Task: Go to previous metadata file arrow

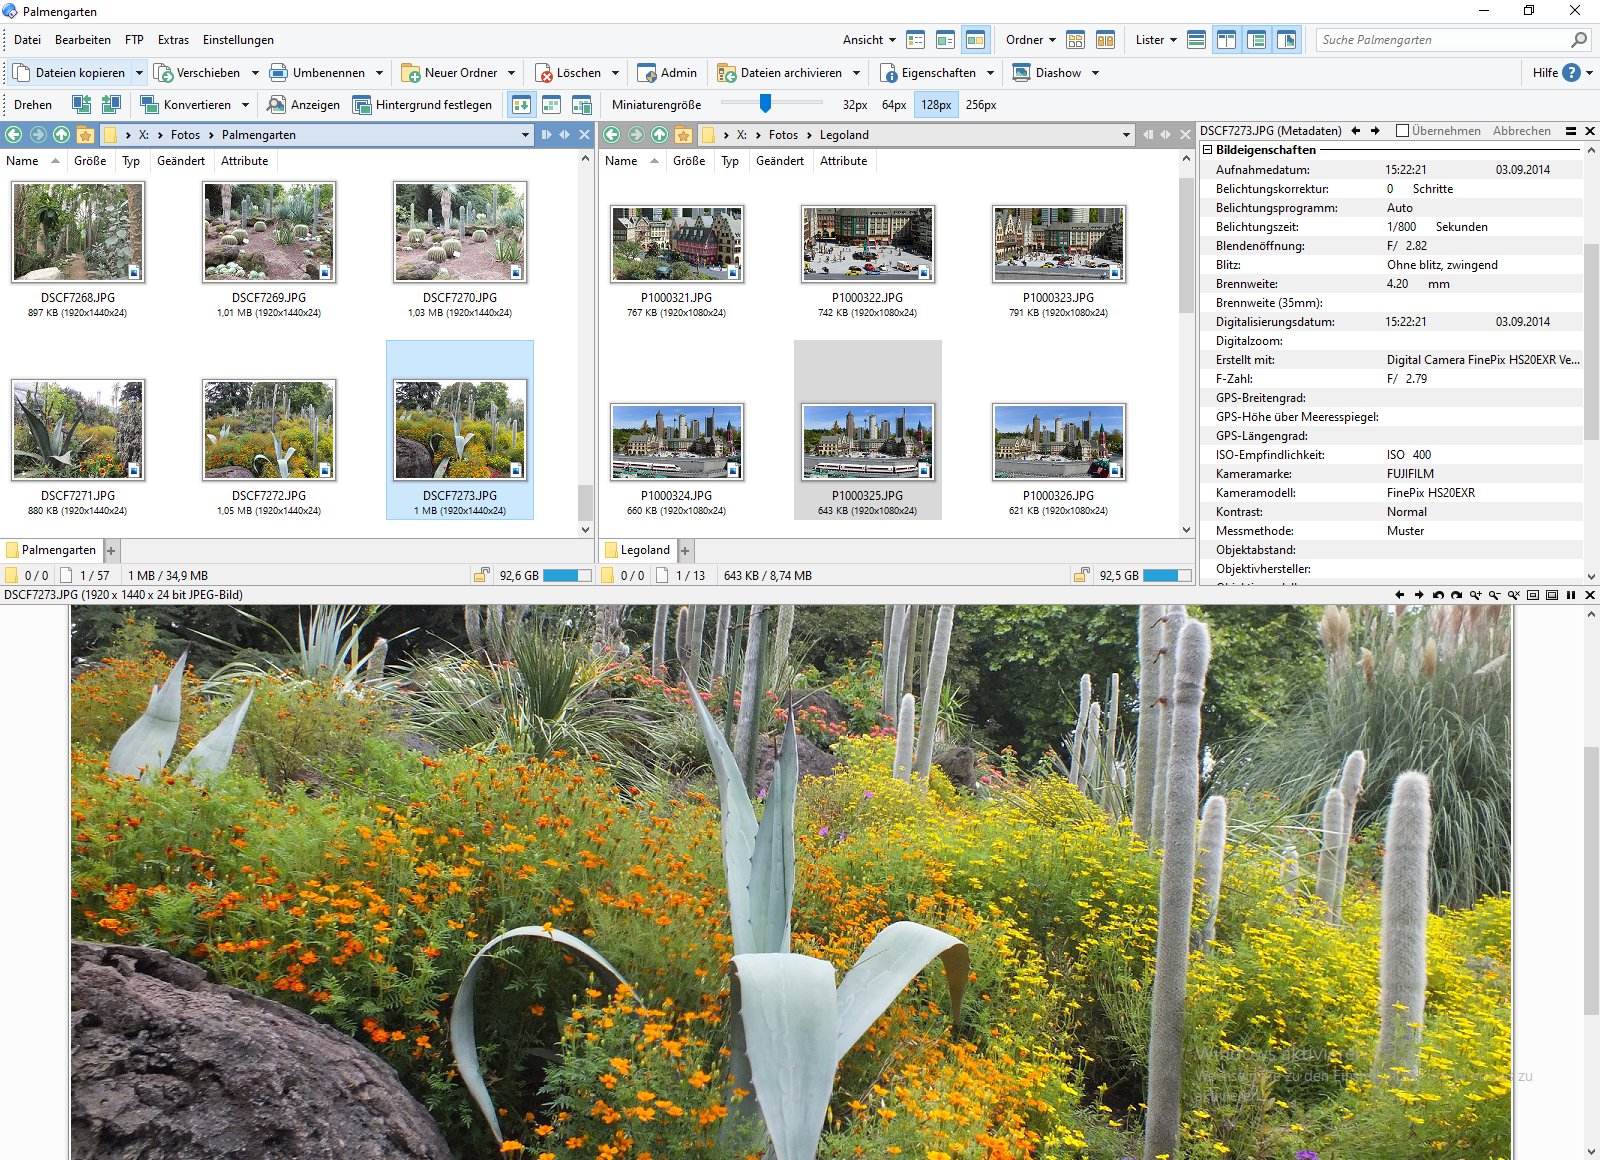Action: (1356, 131)
